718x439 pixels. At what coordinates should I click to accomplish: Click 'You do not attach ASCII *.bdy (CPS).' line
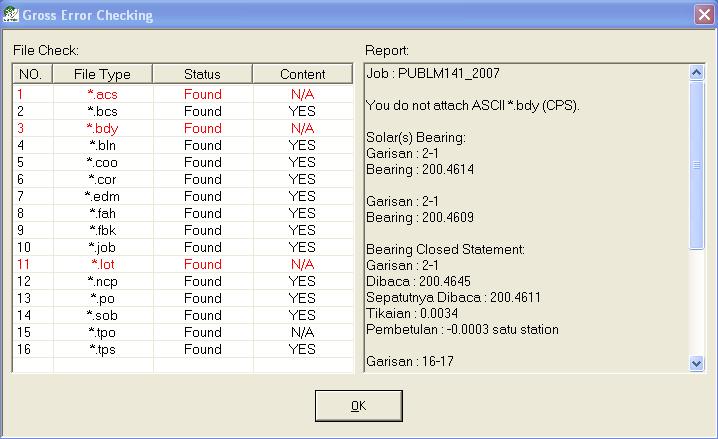473,105
